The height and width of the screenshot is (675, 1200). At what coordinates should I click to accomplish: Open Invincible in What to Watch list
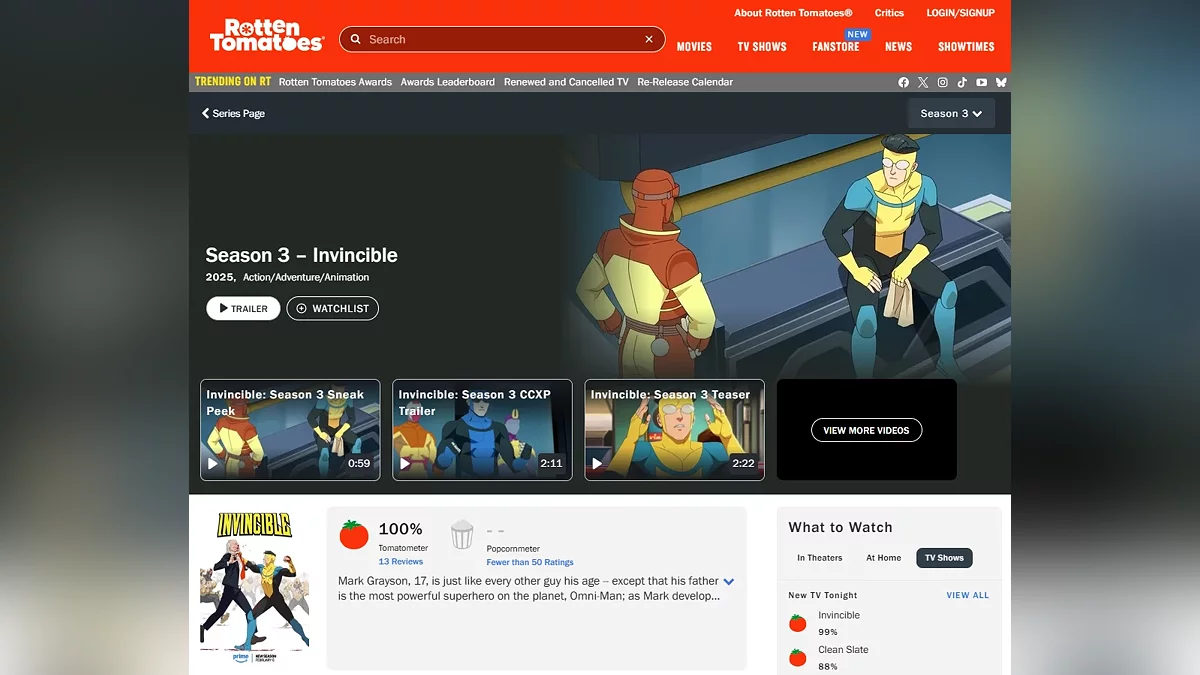838,615
